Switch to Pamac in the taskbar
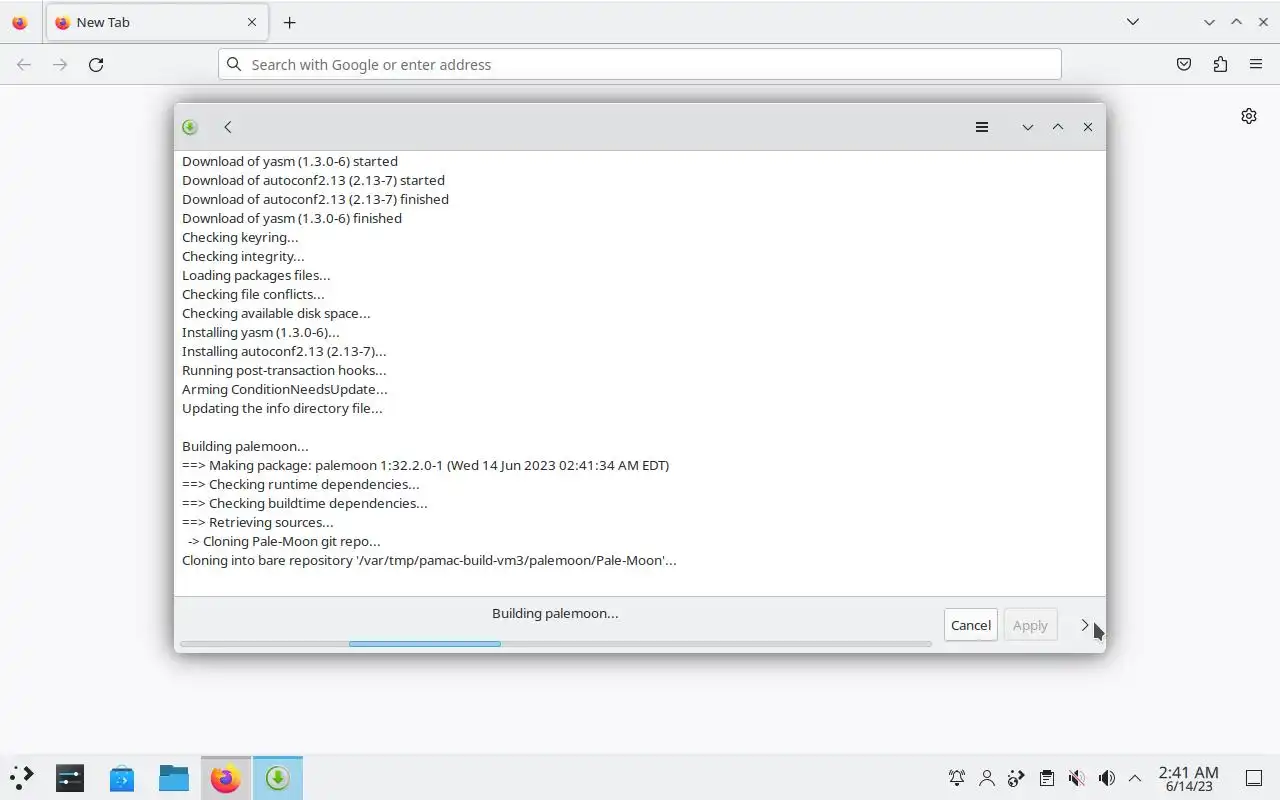This screenshot has width=1280, height=800. point(278,777)
